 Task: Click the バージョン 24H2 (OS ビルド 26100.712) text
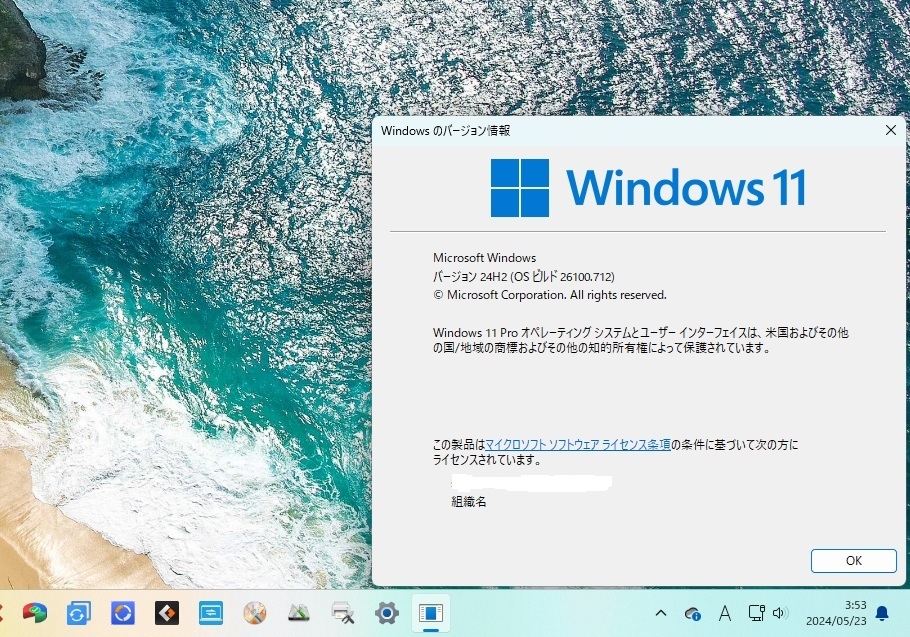(523, 277)
